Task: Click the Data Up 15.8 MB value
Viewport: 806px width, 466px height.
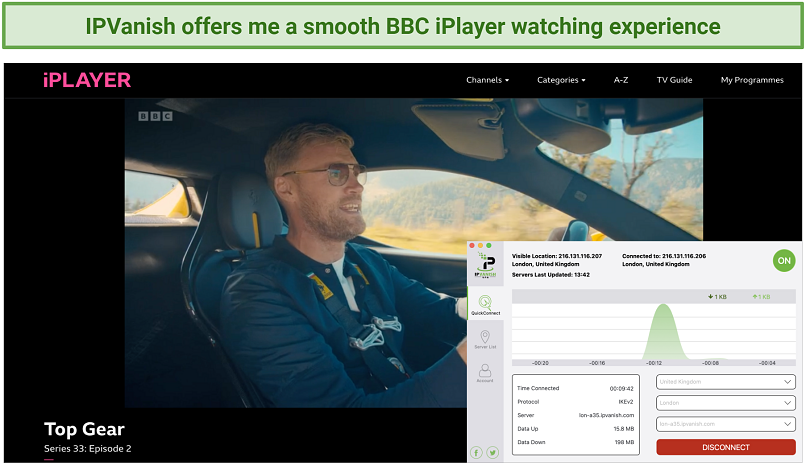Action: 624,428
